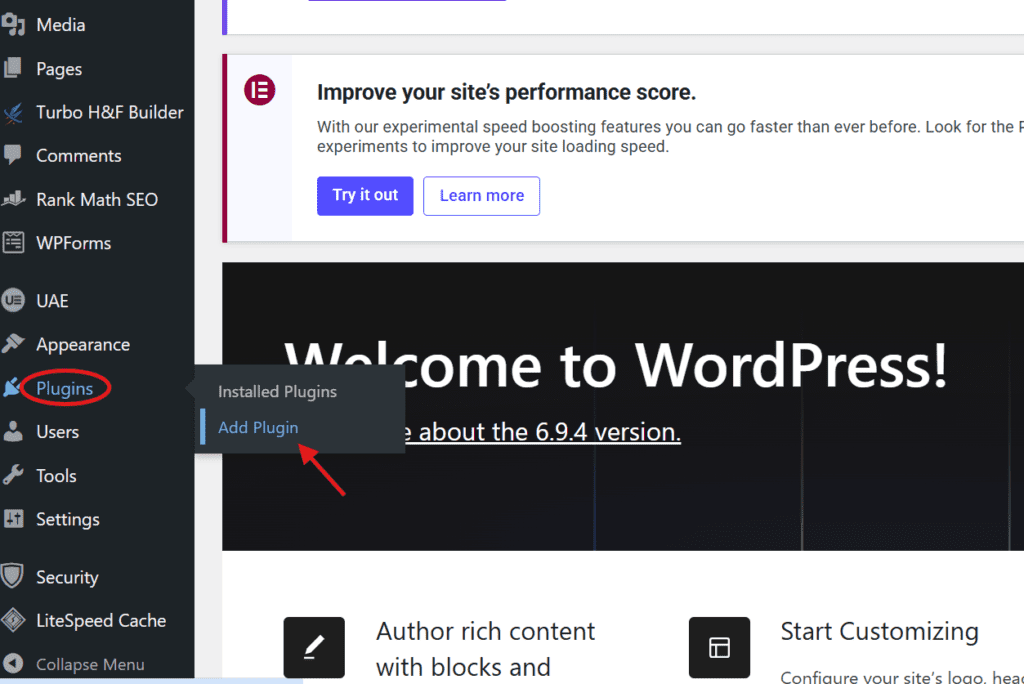Click the pencil icon beside Author rich content
Image resolution: width=1024 pixels, height=684 pixels.
(x=314, y=647)
